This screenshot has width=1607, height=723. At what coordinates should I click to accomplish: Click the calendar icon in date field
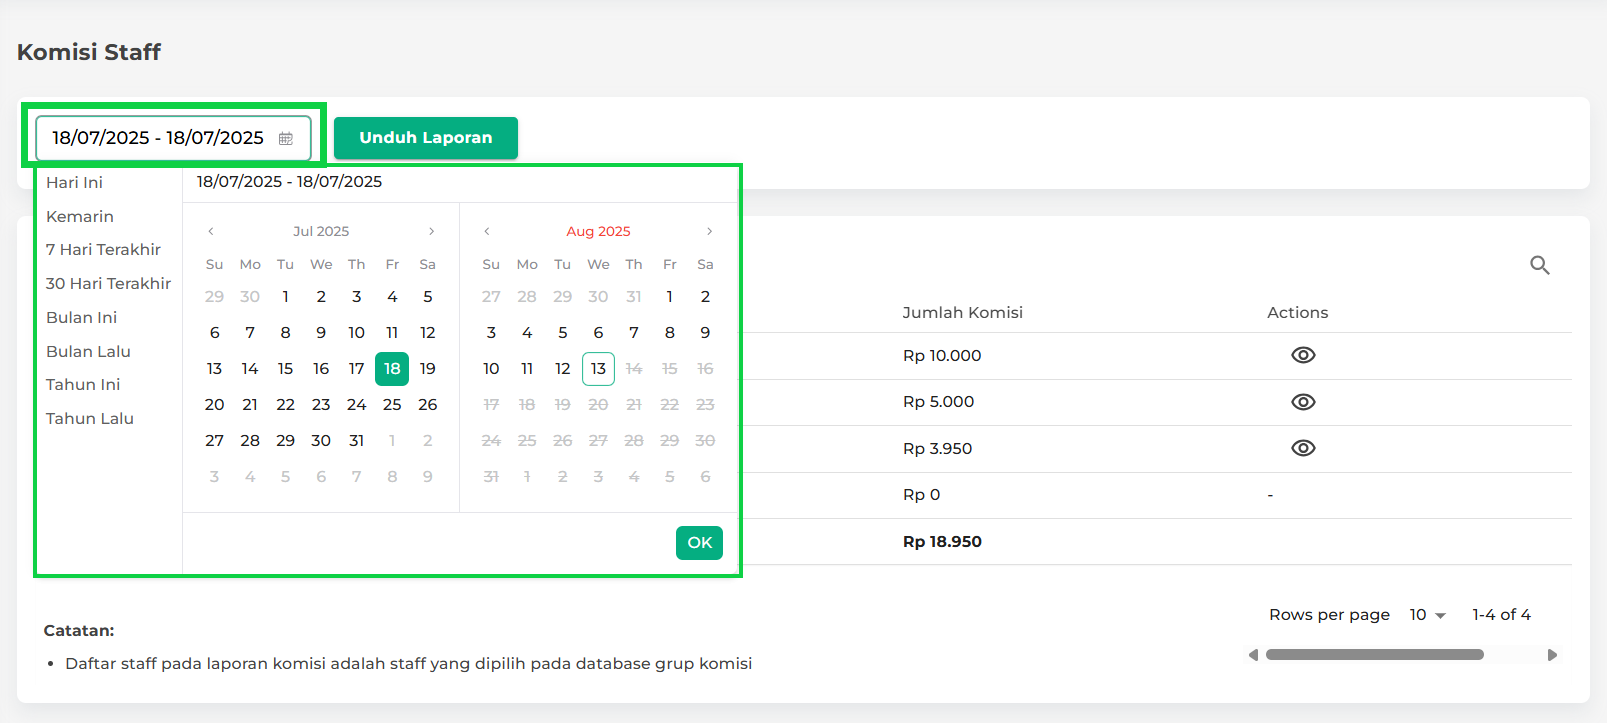(x=286, y=138)
